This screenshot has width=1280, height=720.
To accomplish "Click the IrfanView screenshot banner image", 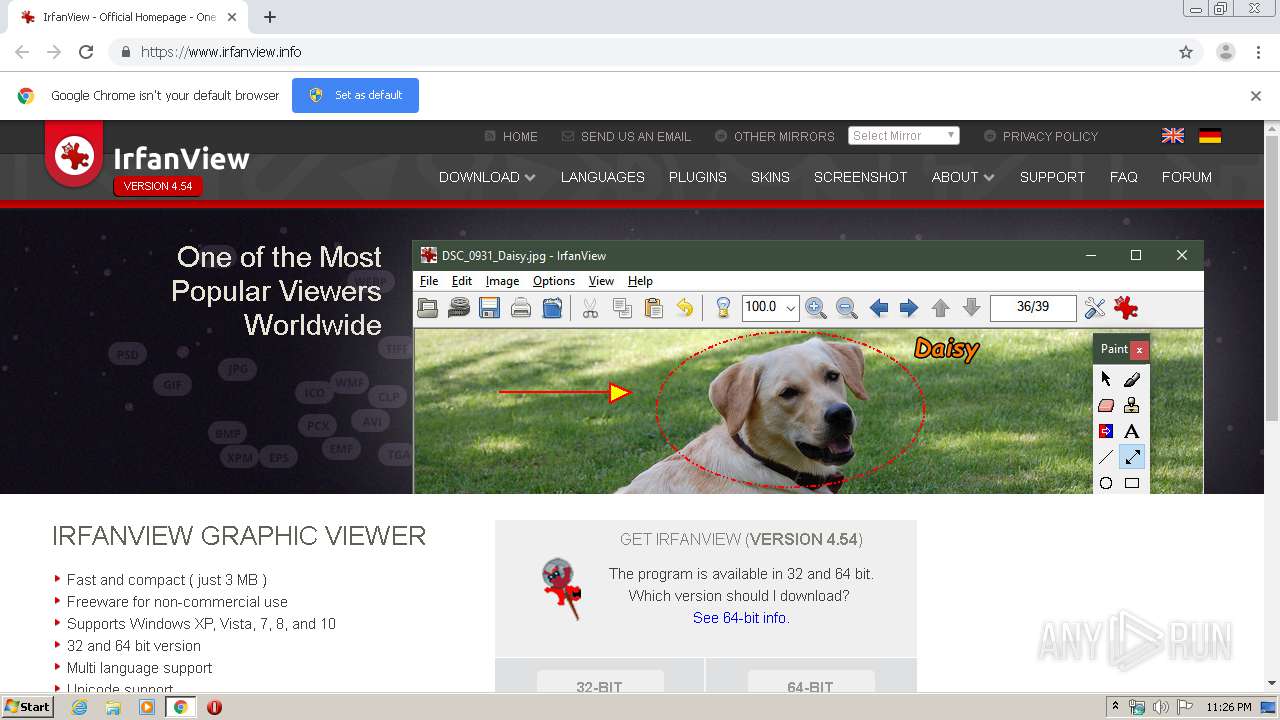I will (x=808, y=367).
